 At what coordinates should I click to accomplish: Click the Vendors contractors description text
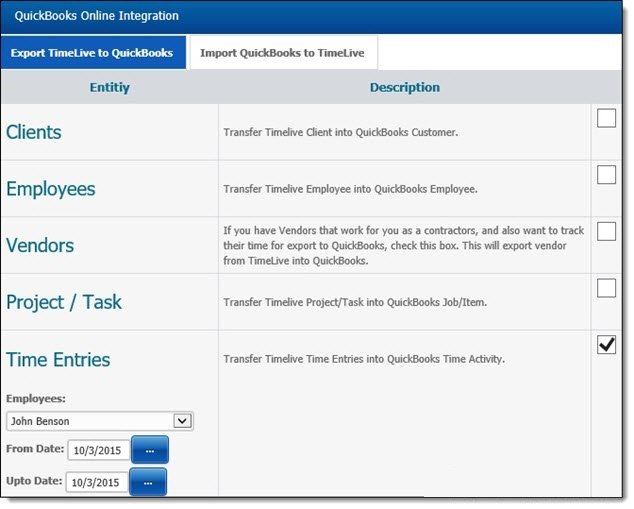coord(404,245)
